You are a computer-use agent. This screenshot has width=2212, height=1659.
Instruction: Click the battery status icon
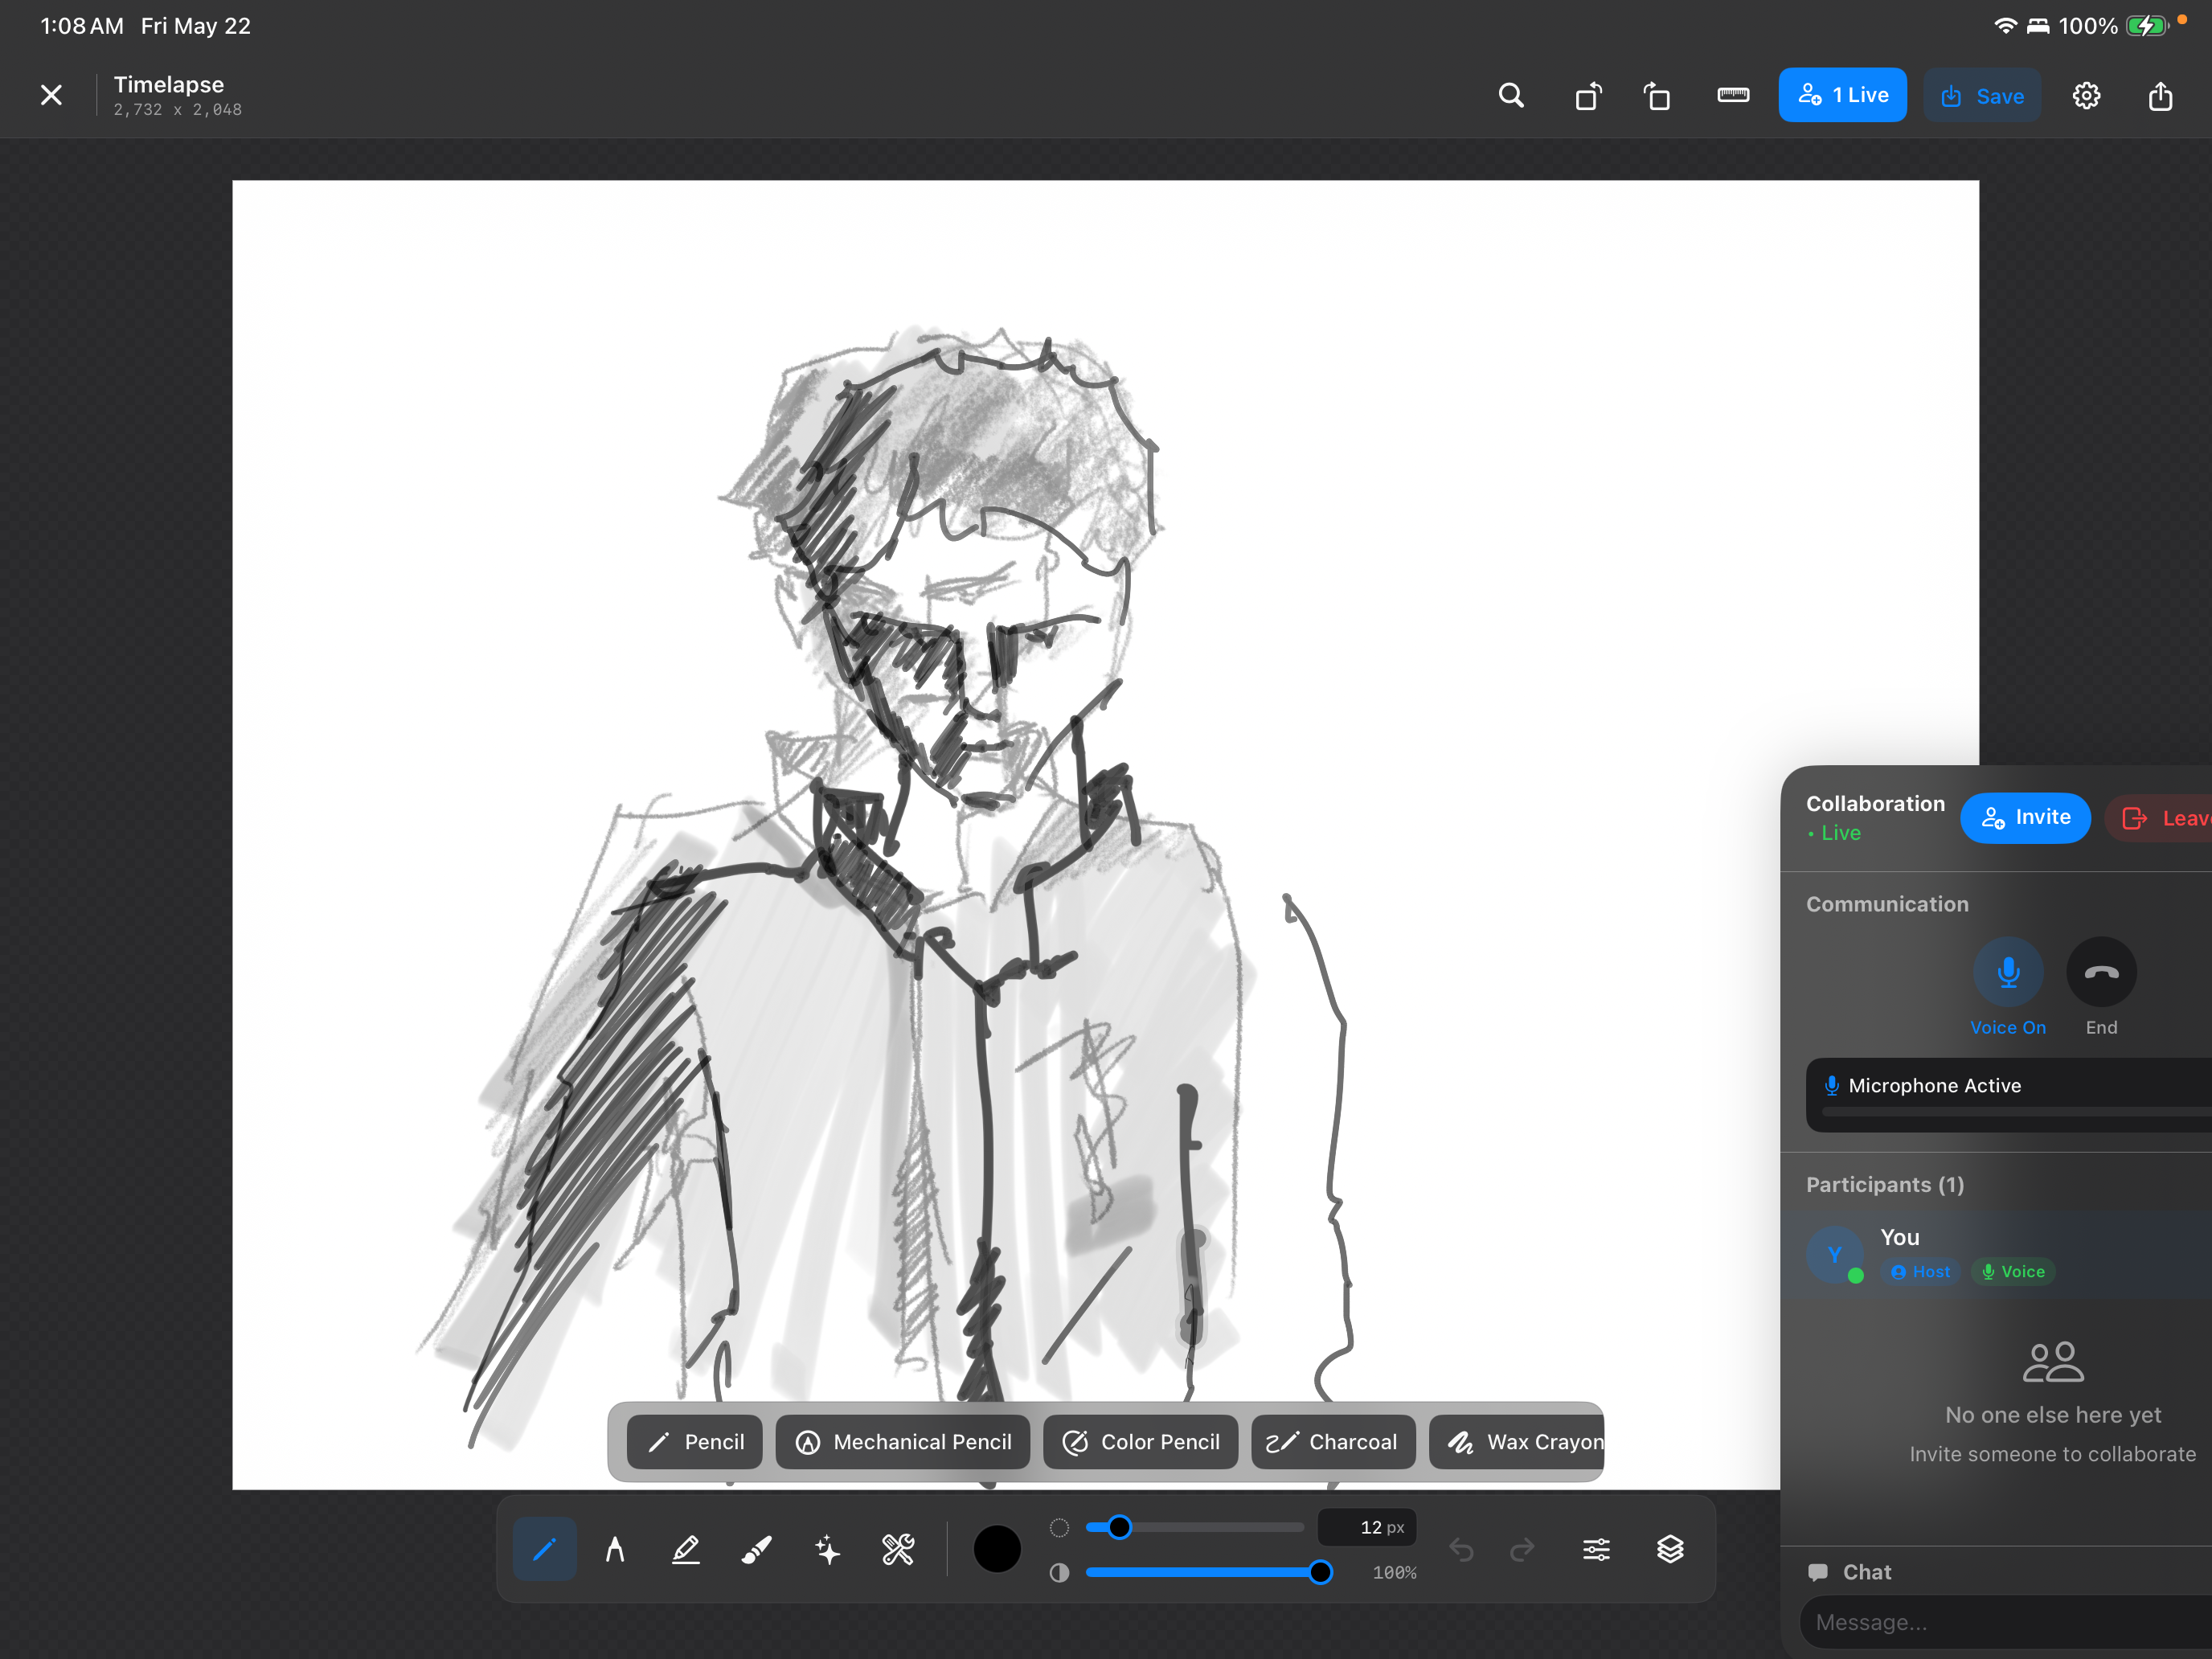coord(2146,26)
